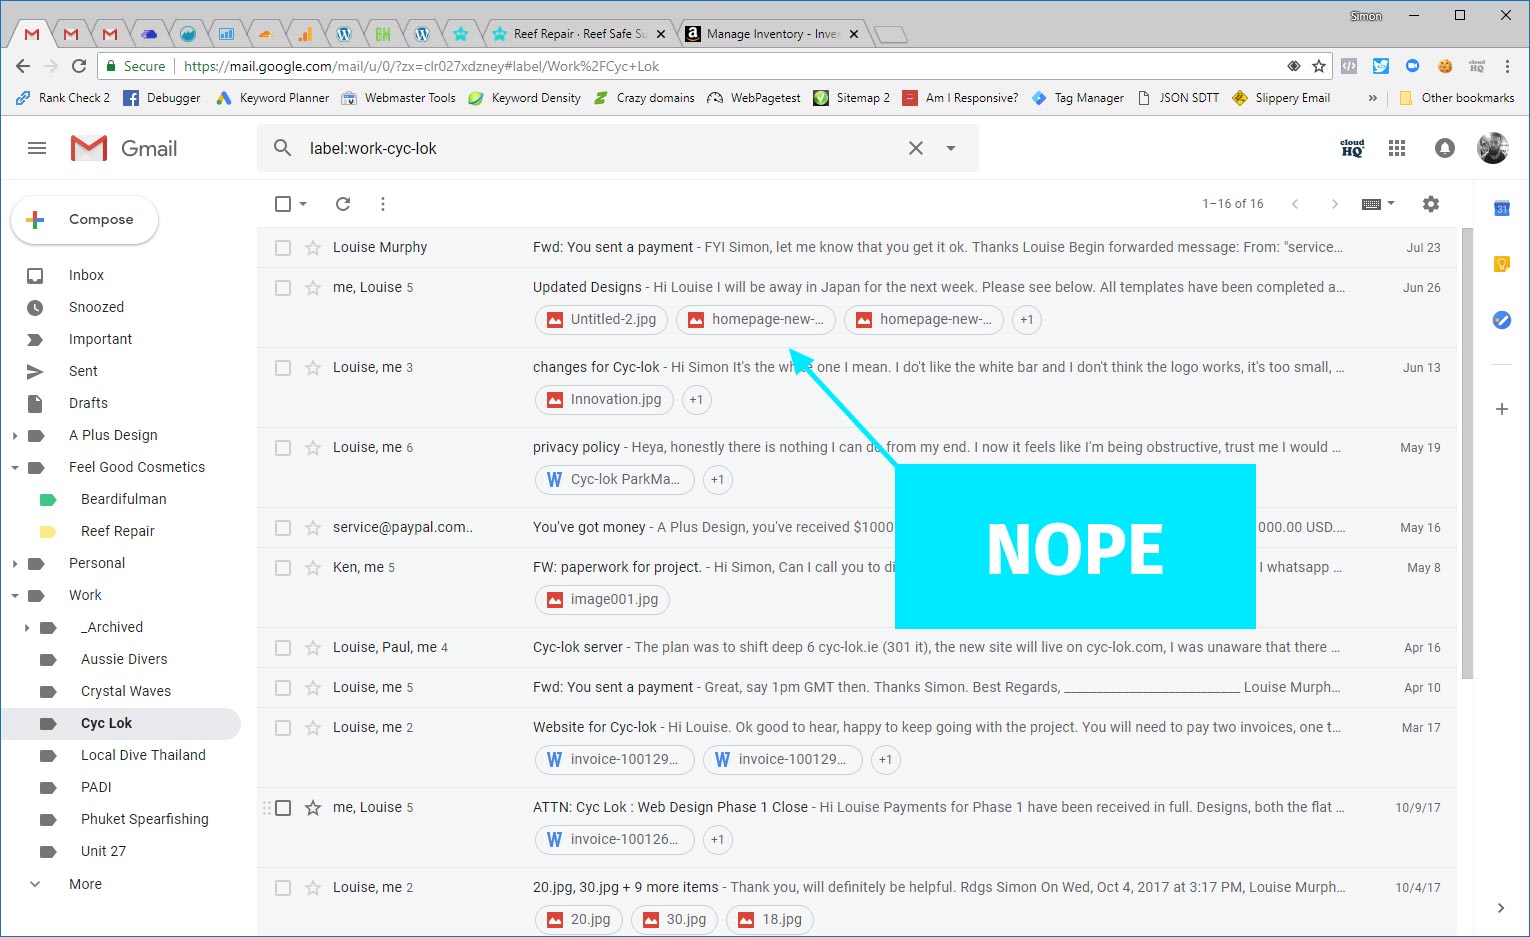Viewport: 1530px width, 937px height.
Task: Open the More options three-dot toolbar menu
Action: coord(383,204)
